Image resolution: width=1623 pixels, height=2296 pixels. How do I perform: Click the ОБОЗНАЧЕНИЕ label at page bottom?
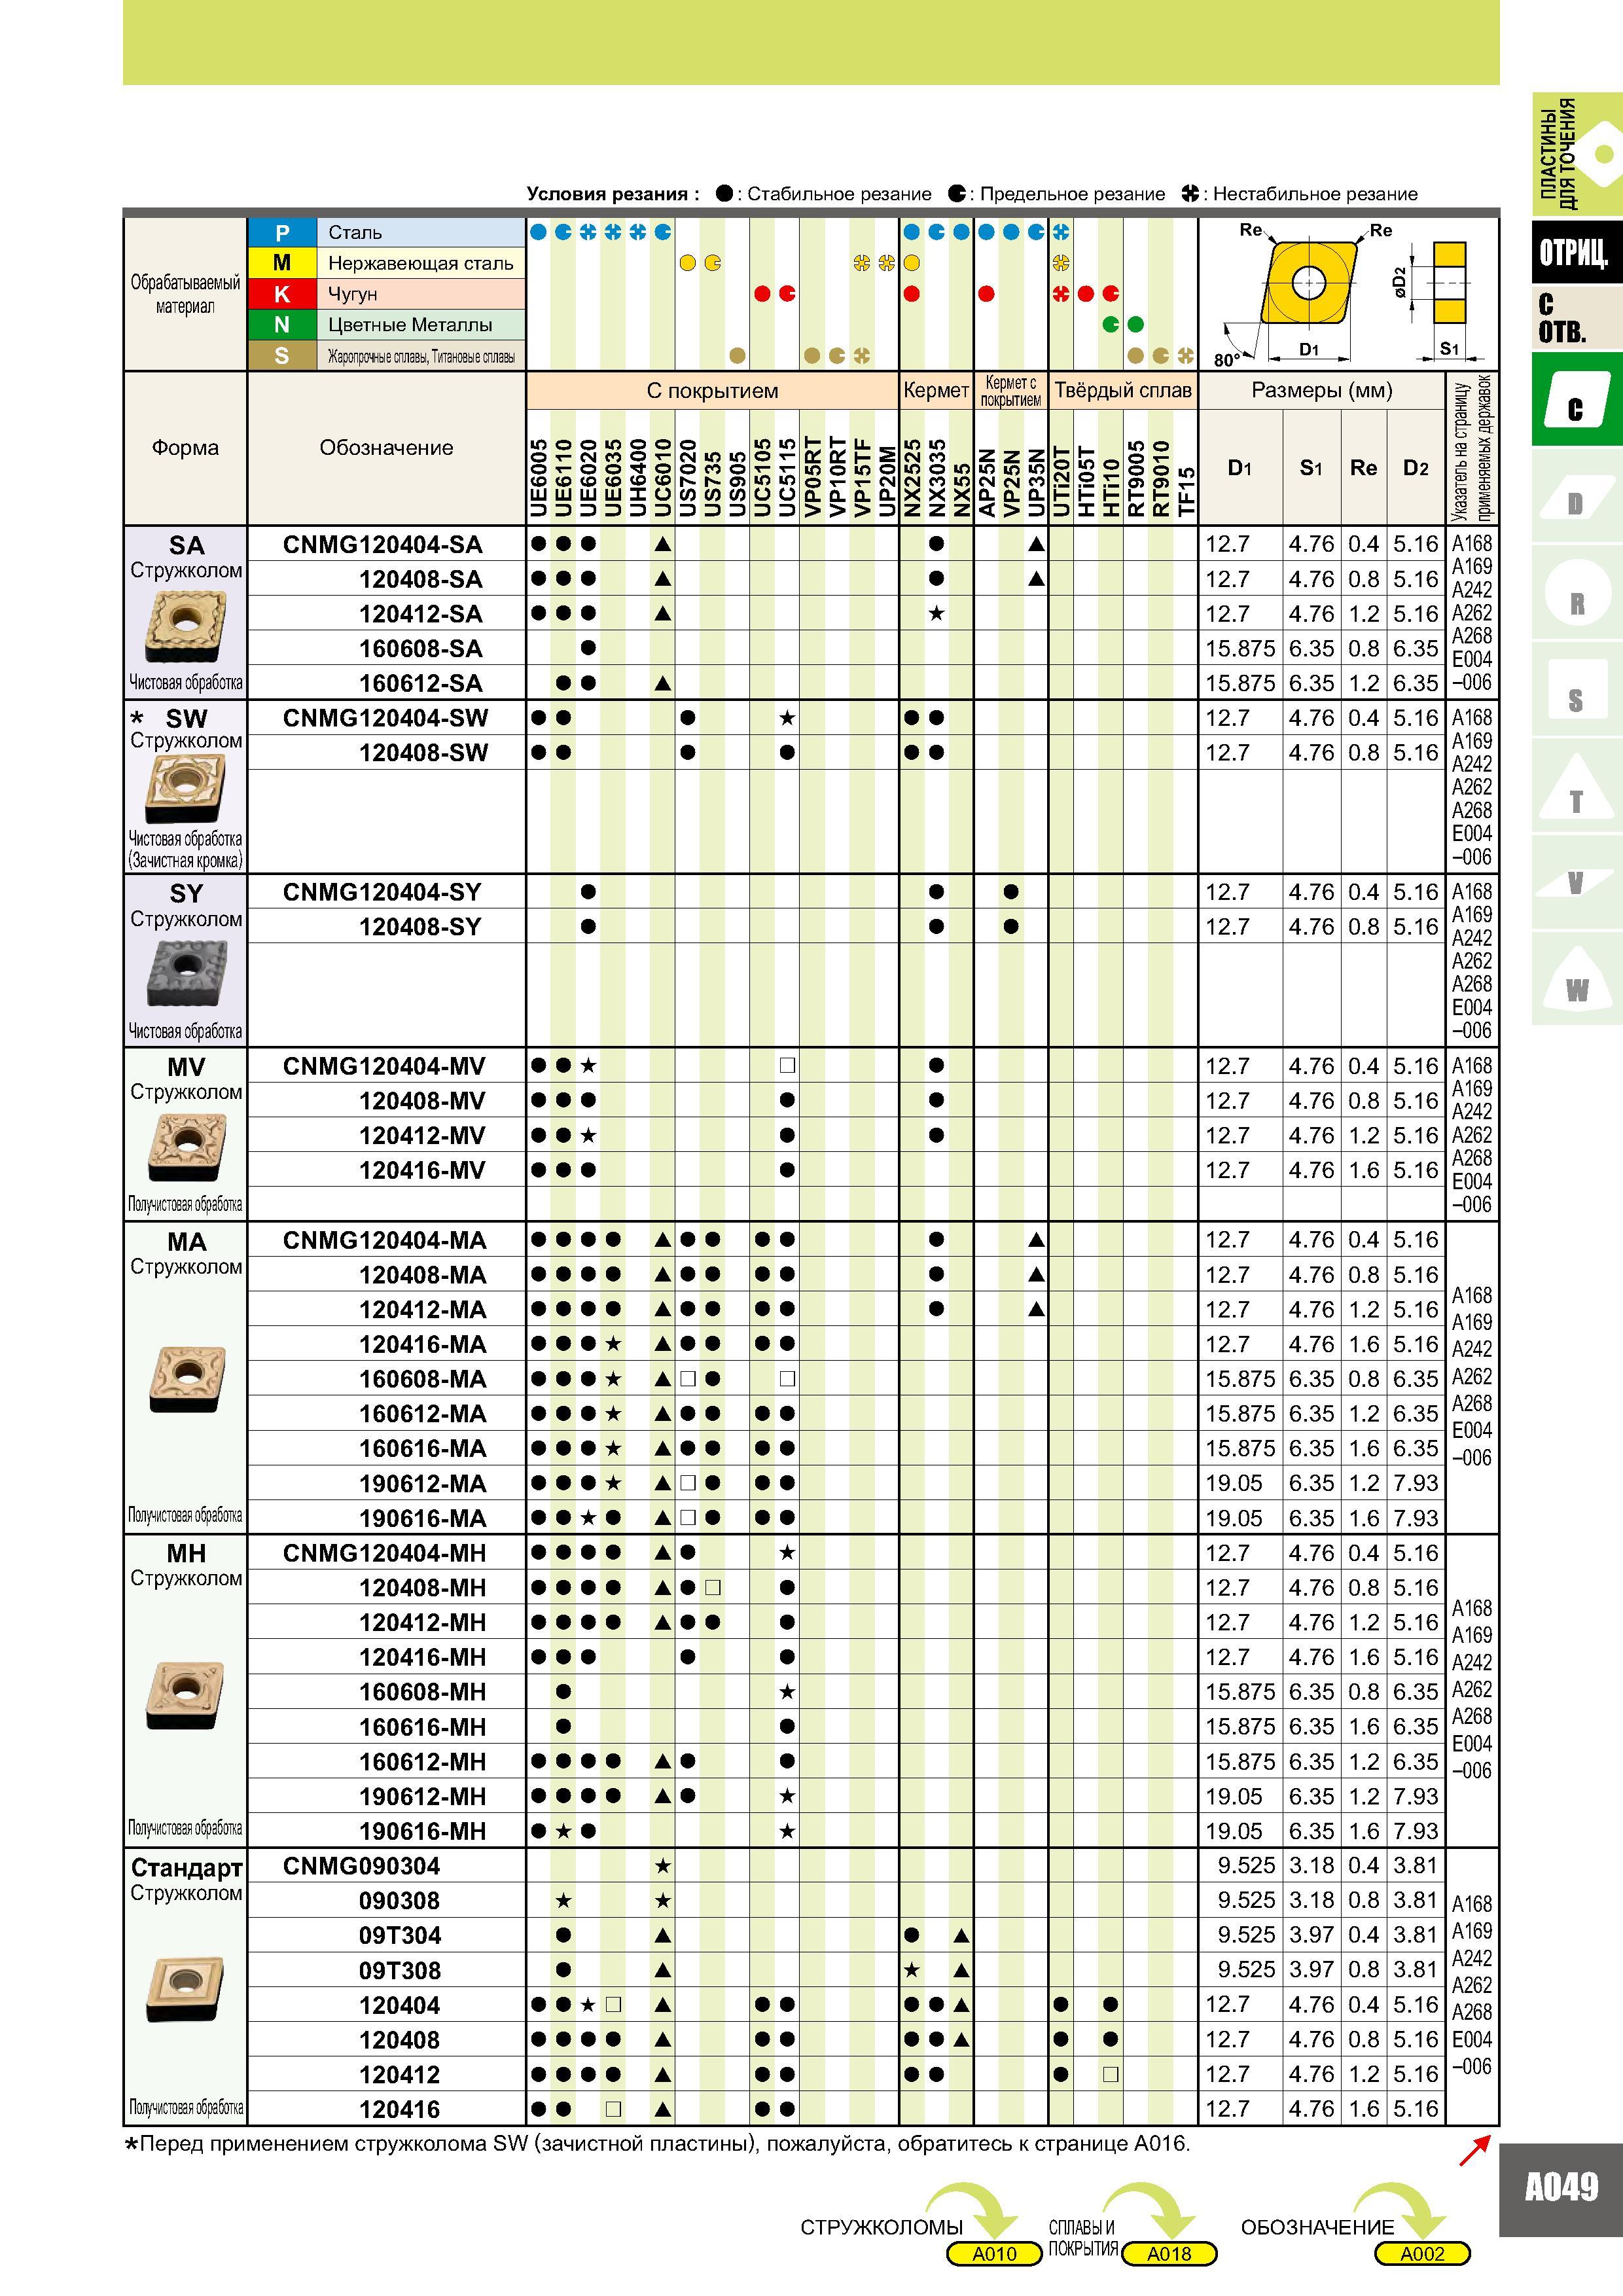tap(1317, 2227)
